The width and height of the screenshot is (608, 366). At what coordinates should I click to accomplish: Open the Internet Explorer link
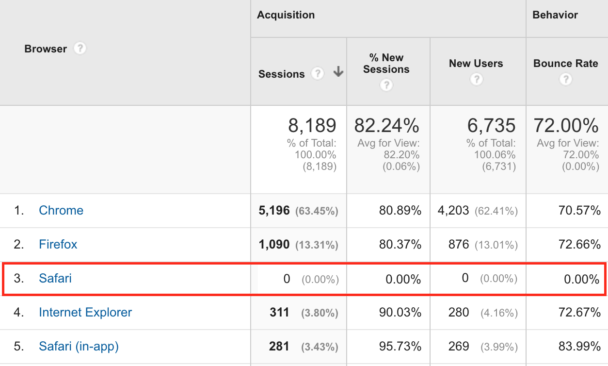85,312
